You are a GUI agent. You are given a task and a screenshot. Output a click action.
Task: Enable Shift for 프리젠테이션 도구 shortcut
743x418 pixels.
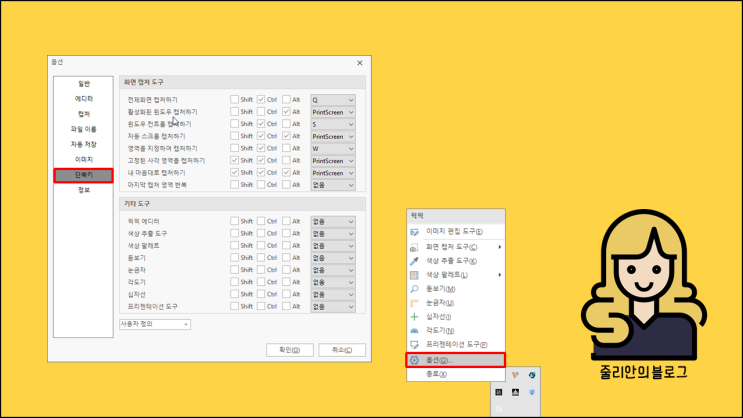click(x=234, y=307)
